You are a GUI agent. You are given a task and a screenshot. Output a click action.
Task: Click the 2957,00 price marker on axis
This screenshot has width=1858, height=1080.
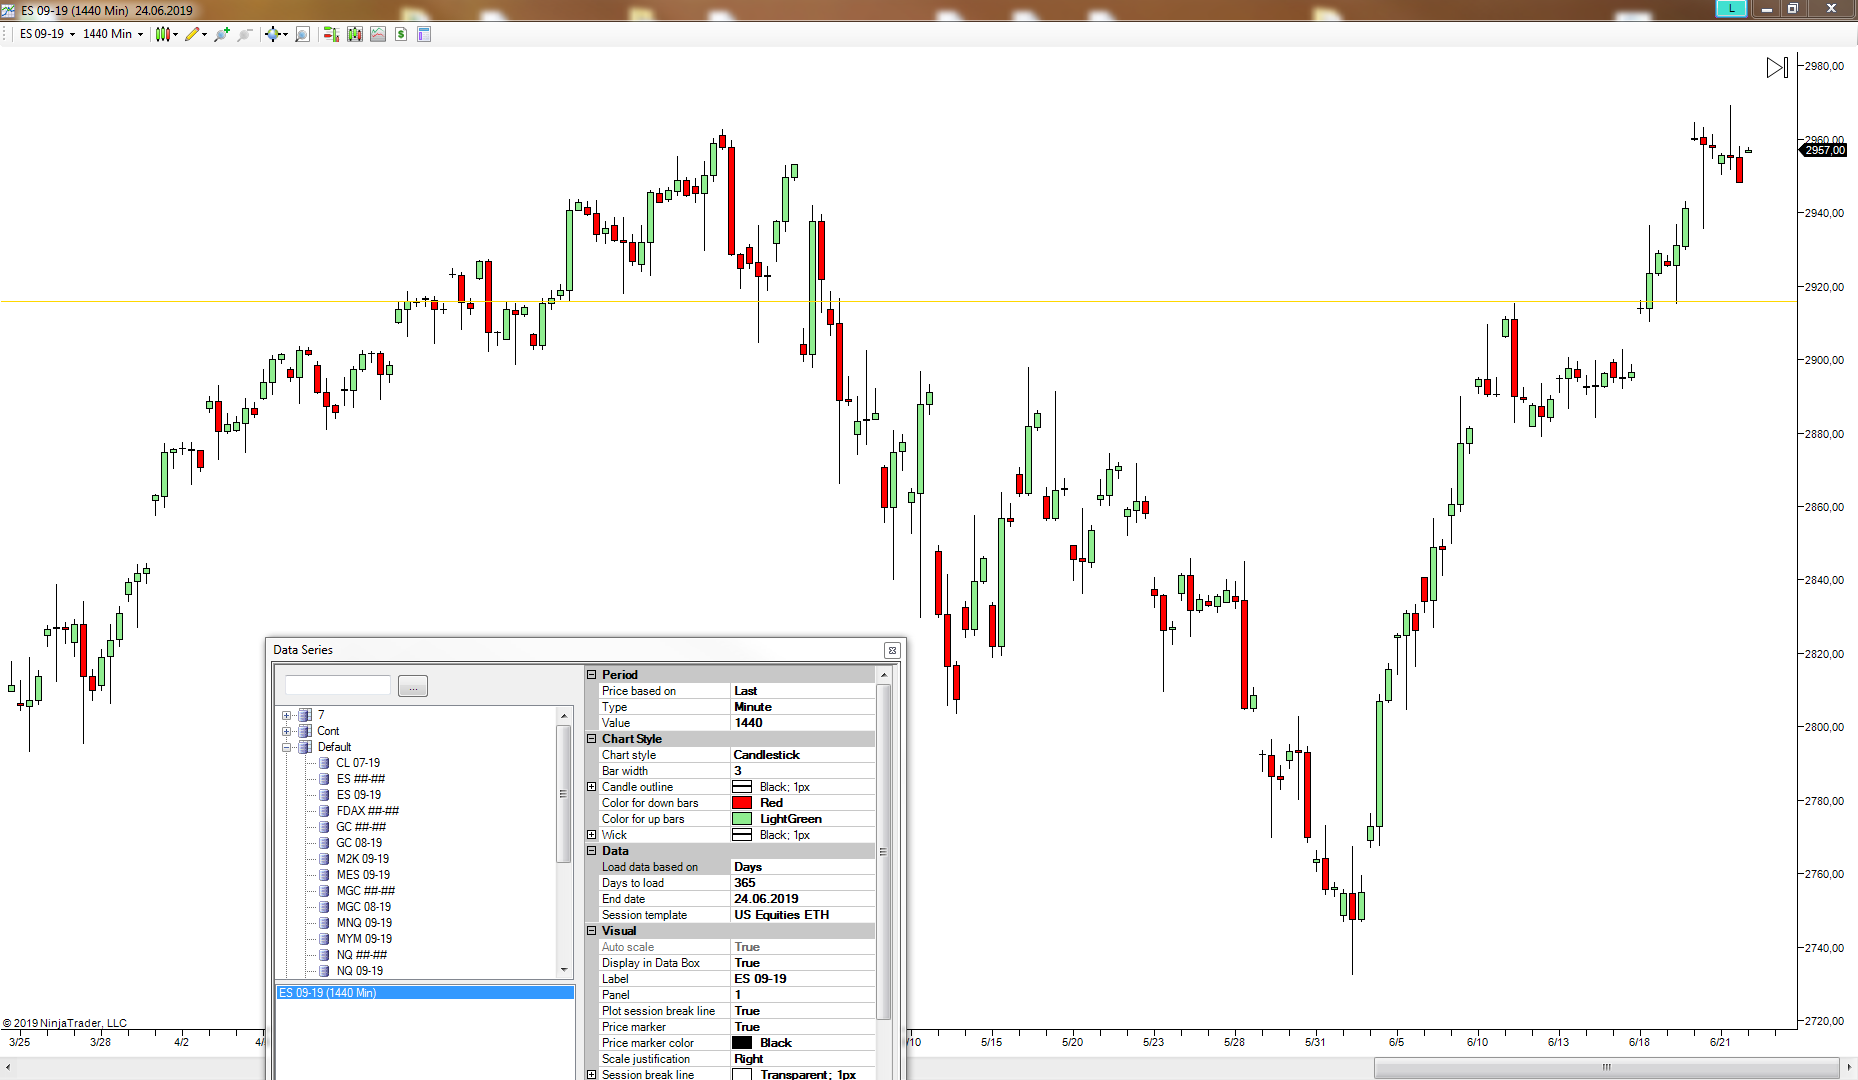tap(1824, 150)
